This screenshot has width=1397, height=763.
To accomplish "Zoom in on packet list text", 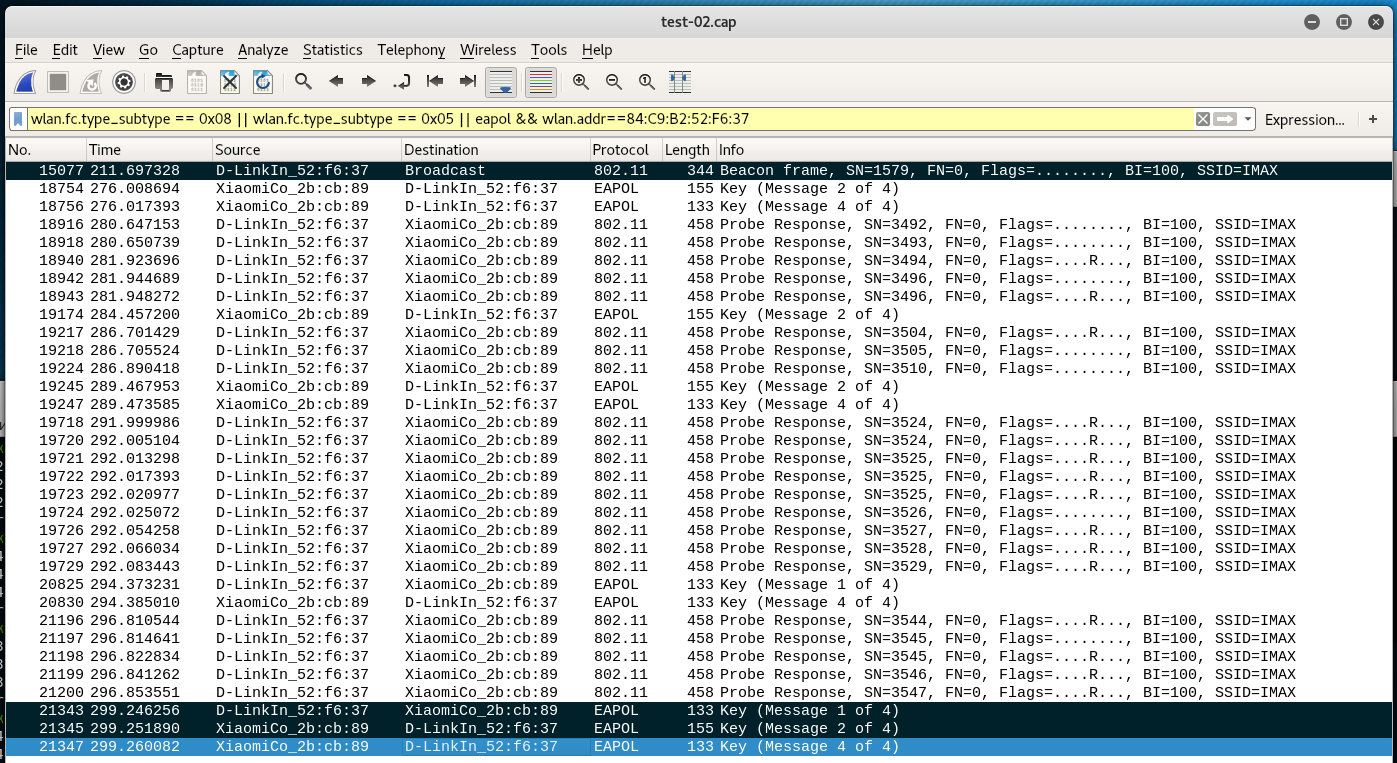I will tap(581, 82).
